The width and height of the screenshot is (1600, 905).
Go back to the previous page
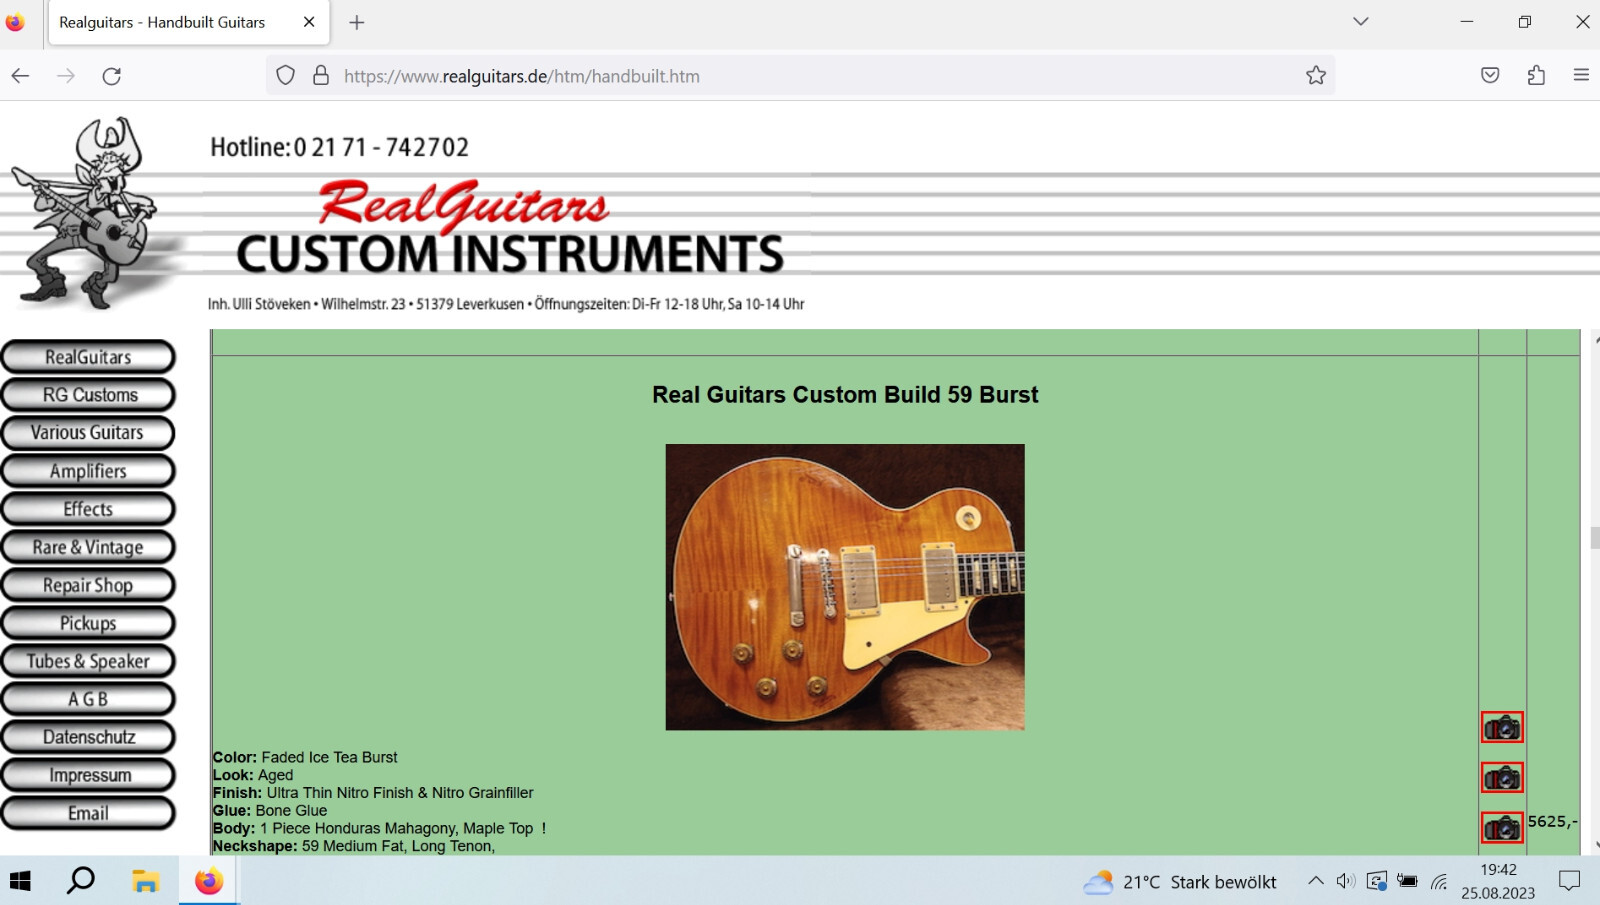[21, 76]
